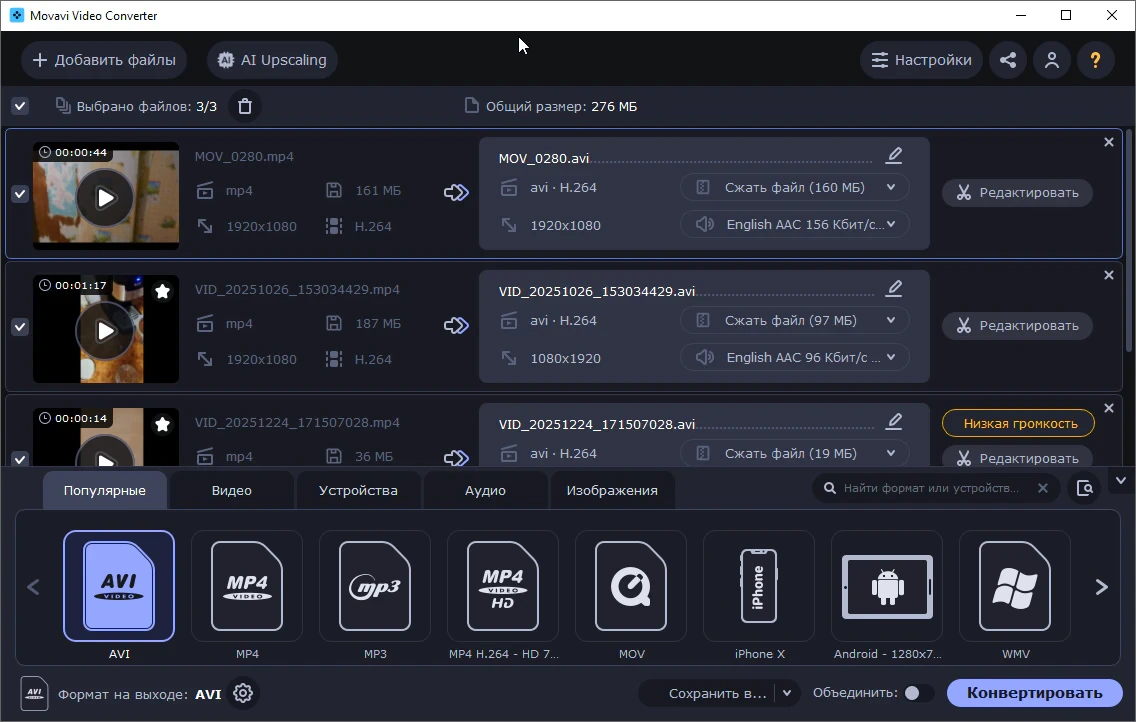
Task: Click the share icon in top toolbar
Action: [x=1008, y=60]
